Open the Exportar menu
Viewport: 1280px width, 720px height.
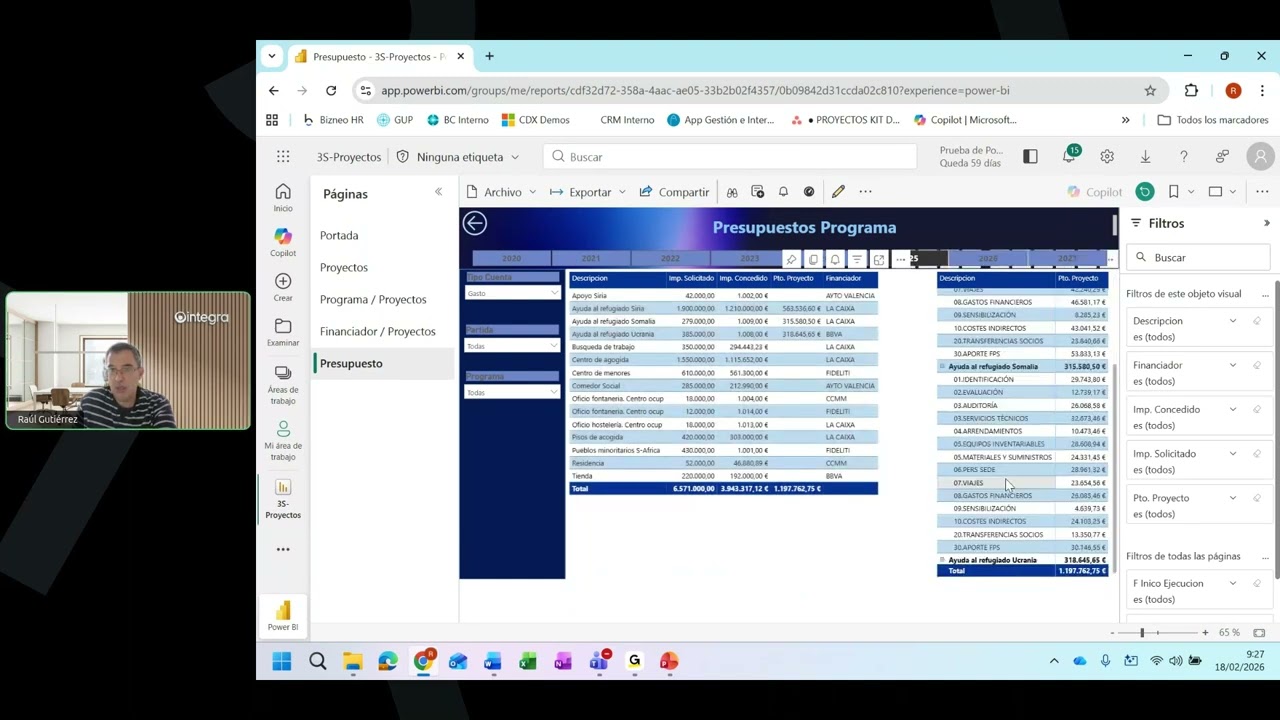click(588, 192)
